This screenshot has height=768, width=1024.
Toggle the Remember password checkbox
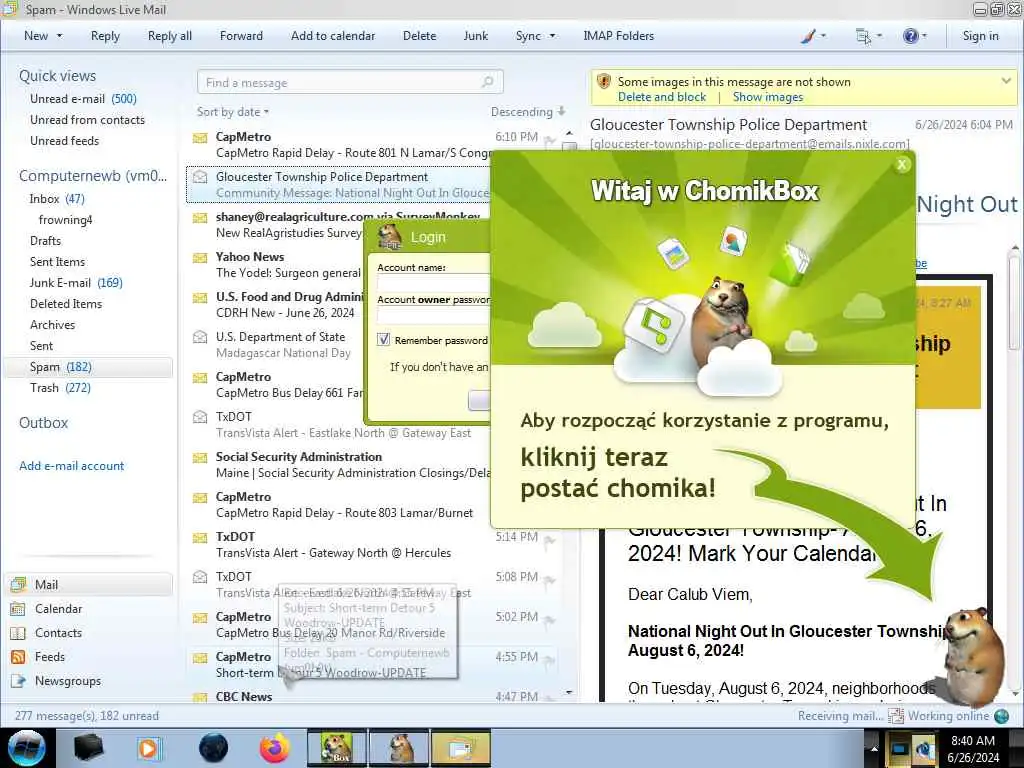point(383,340)
